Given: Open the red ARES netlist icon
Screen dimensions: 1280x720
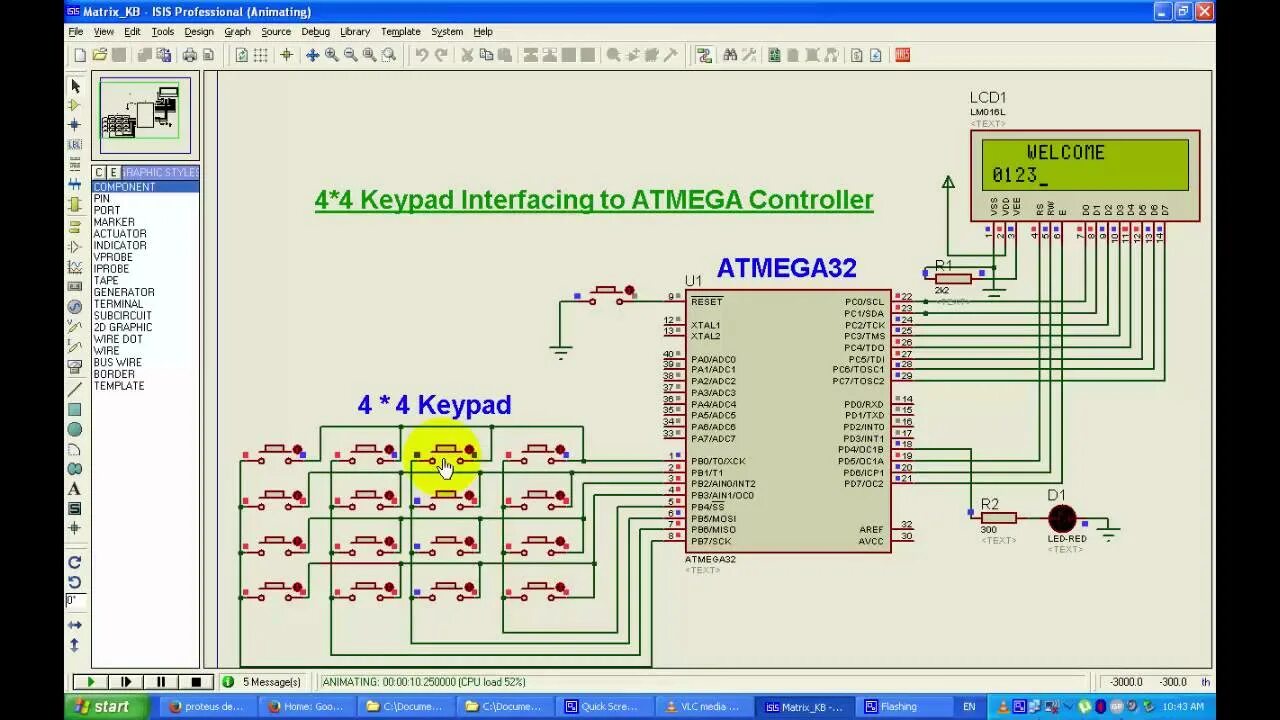Looking at the screenshot, I should pyautogui.click(x=903, y=55).
